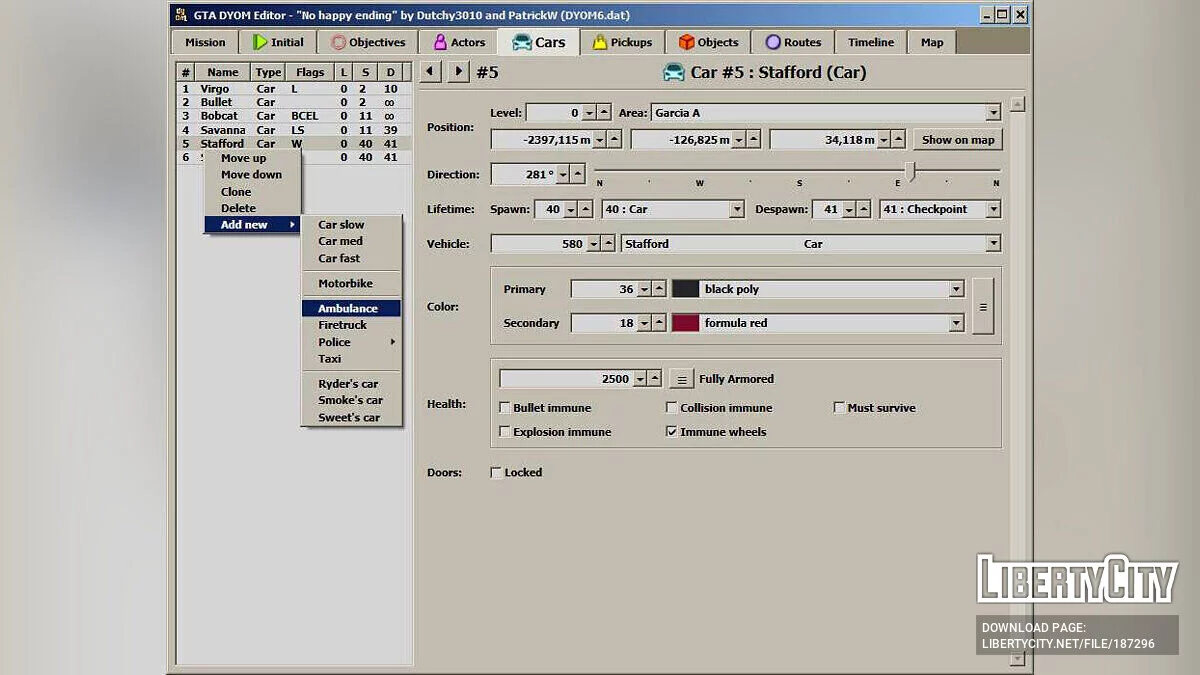The height and width of the screenshot is (675, 1200).
Task: Click the Objects tab icon
Action: pyautogui.click(x=685, y=41)
